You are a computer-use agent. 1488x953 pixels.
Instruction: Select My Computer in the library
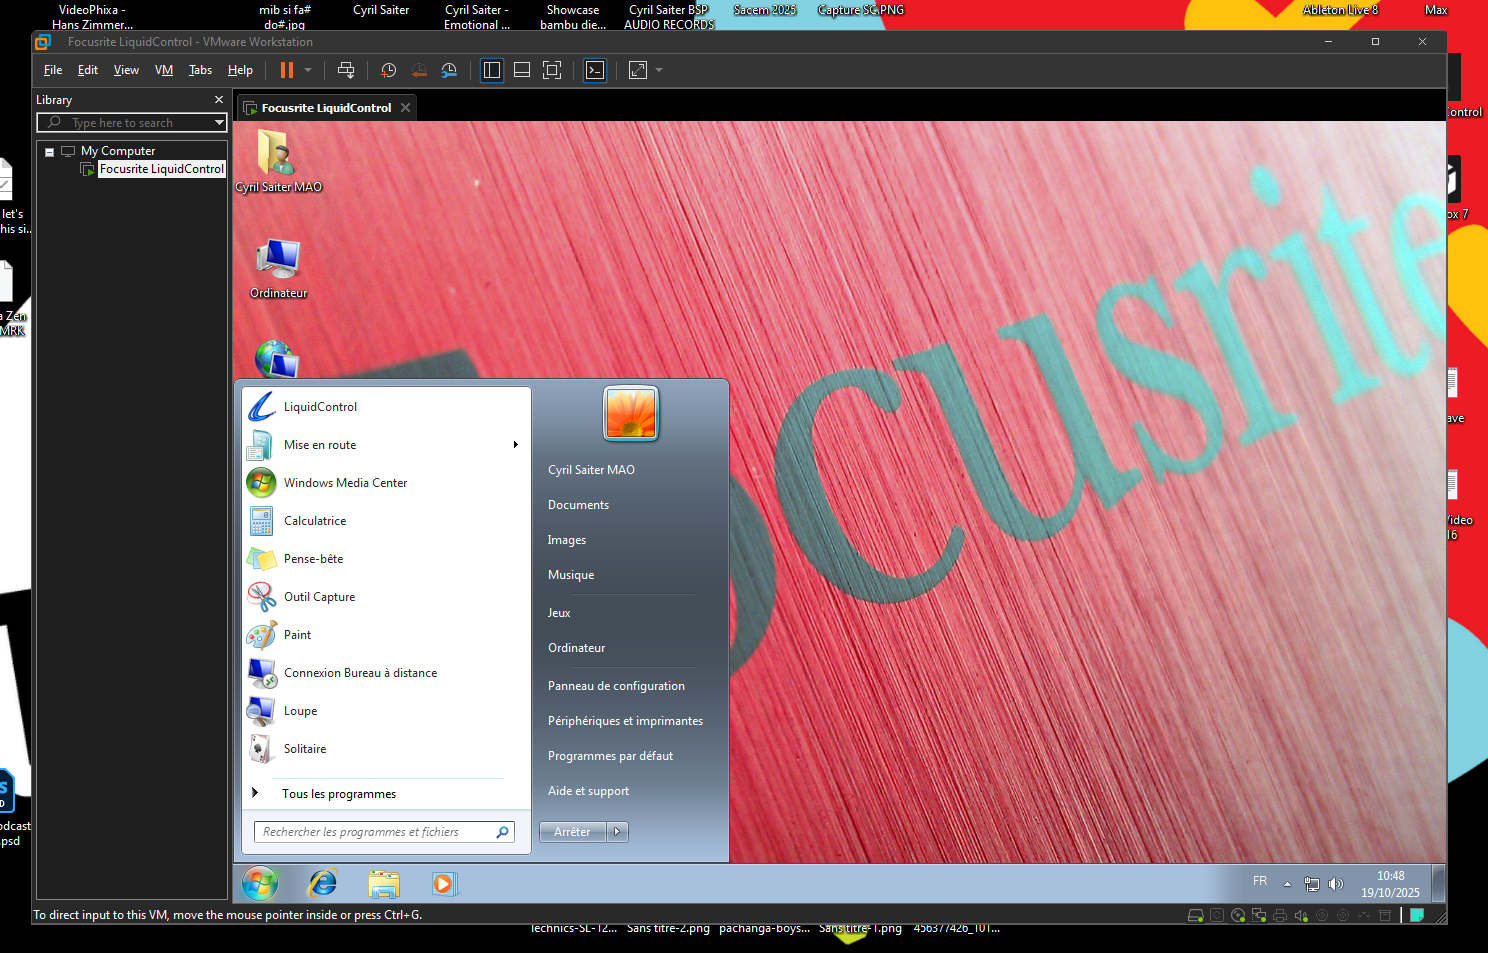pos(118,151)
